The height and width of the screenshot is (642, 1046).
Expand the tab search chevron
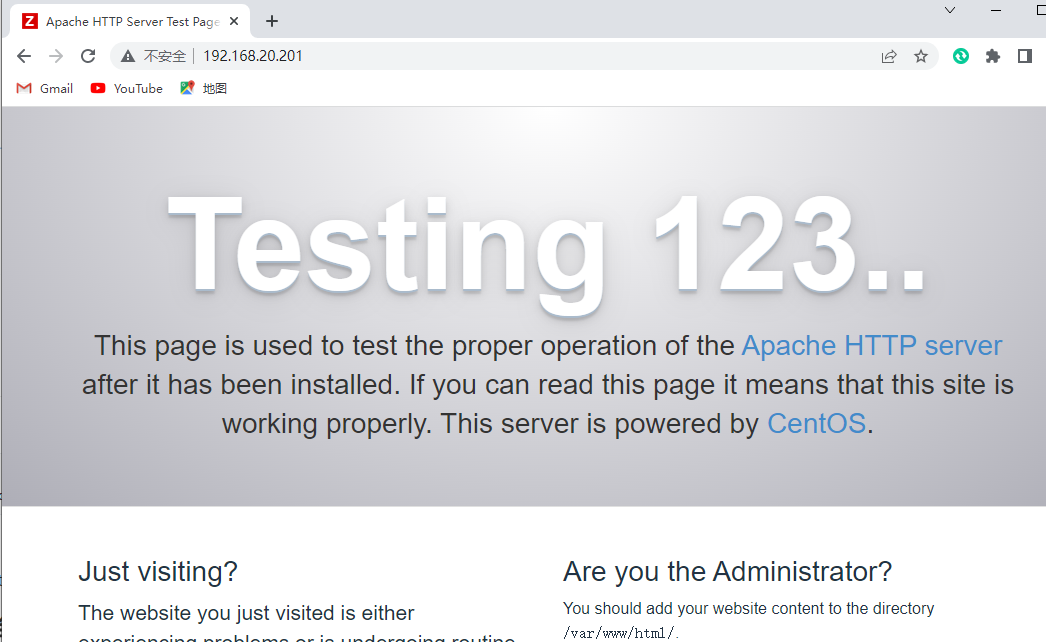[x=950, y=10]
